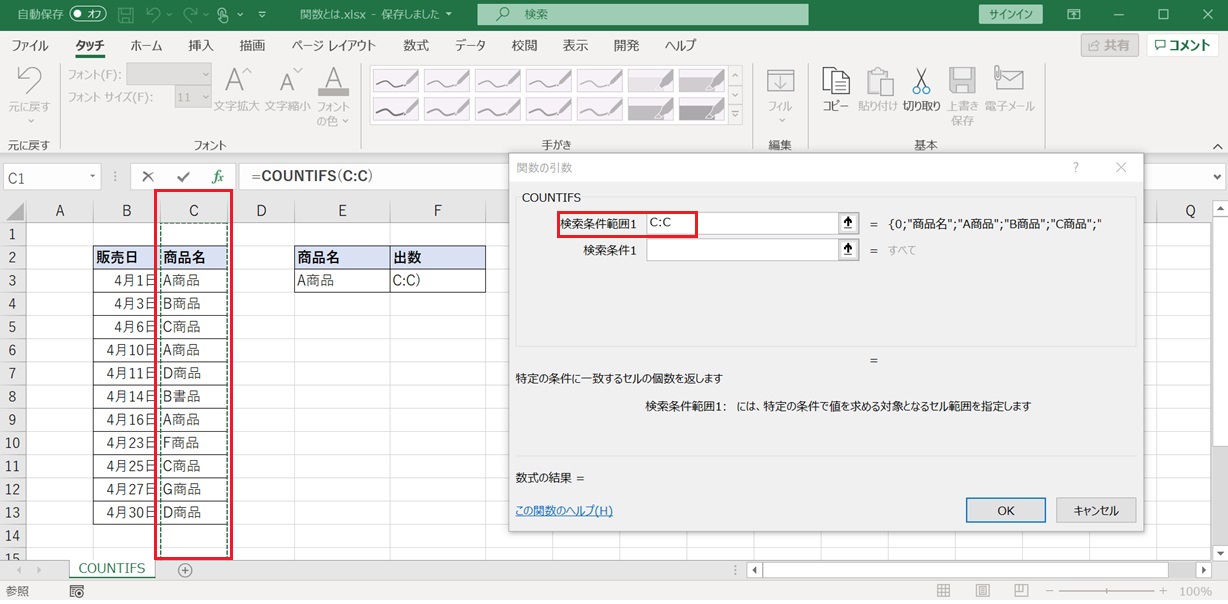Image resolution: width=1228 pixels, height=604 pixels.
Task: Click the Copy icon in ribbon
Action: [835, 83]
